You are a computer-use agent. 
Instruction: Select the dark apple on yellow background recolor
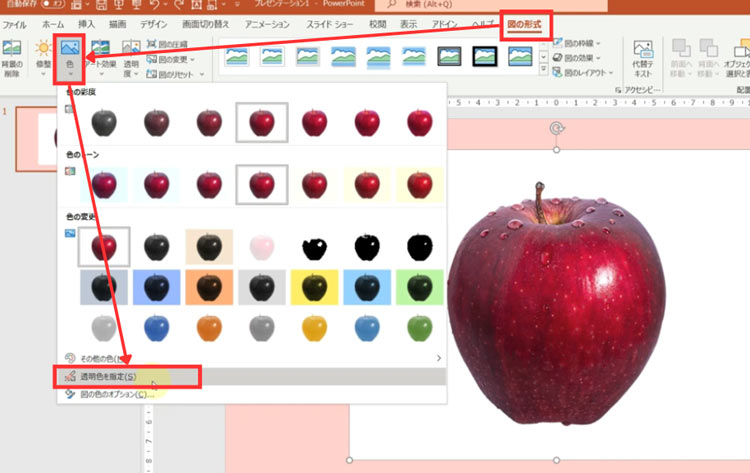point(314,287)
